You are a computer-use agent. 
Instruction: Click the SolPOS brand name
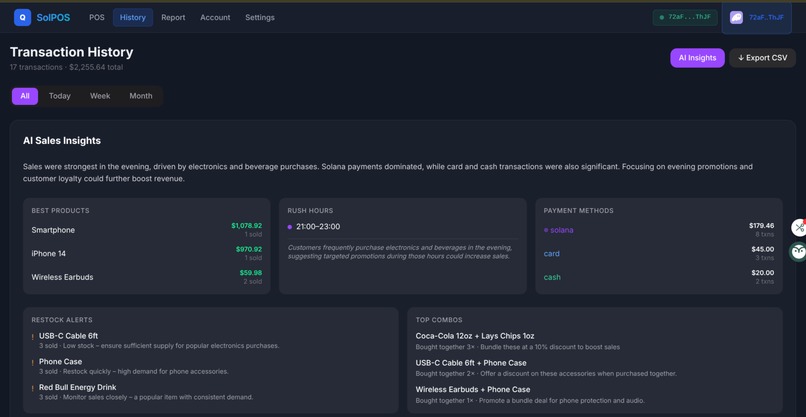click(53, 18)
